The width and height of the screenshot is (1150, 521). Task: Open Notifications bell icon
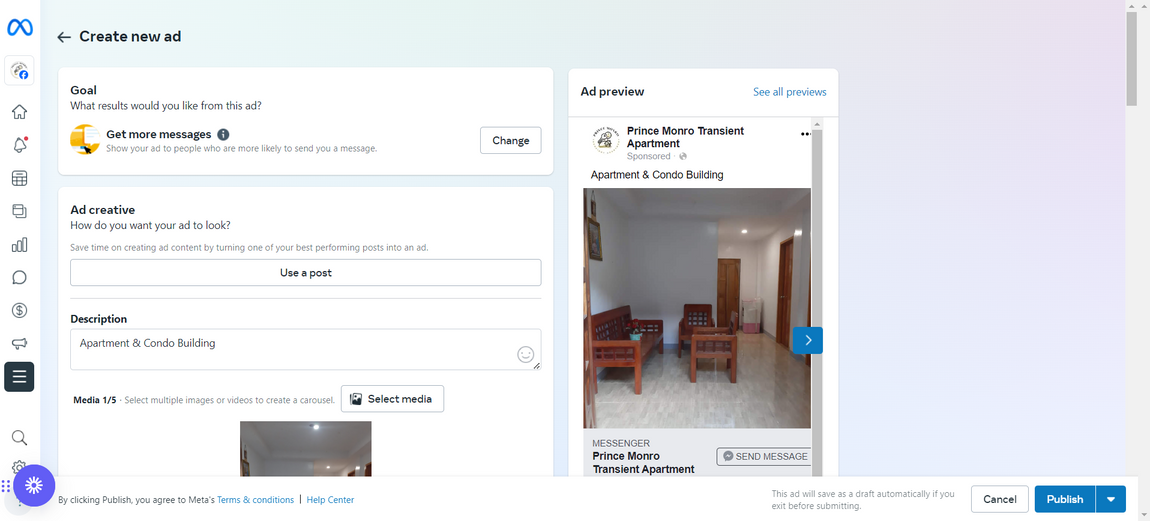click(x=20, y=145)
